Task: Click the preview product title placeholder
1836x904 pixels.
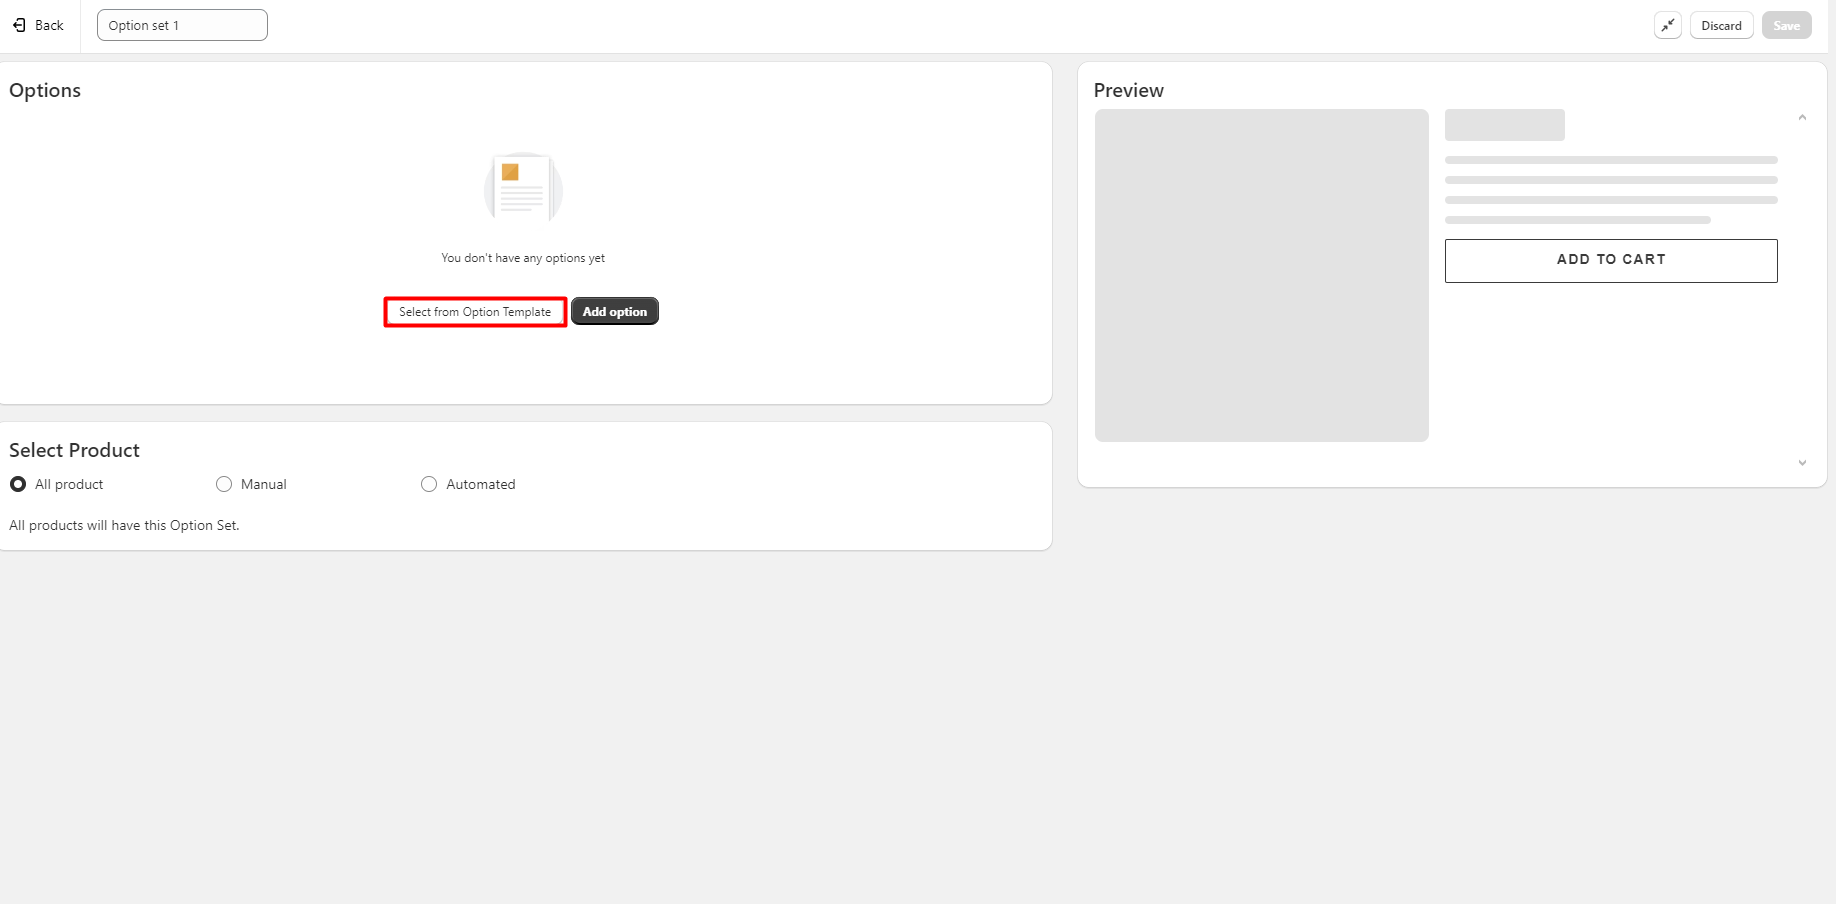Action: [1504, 125]
